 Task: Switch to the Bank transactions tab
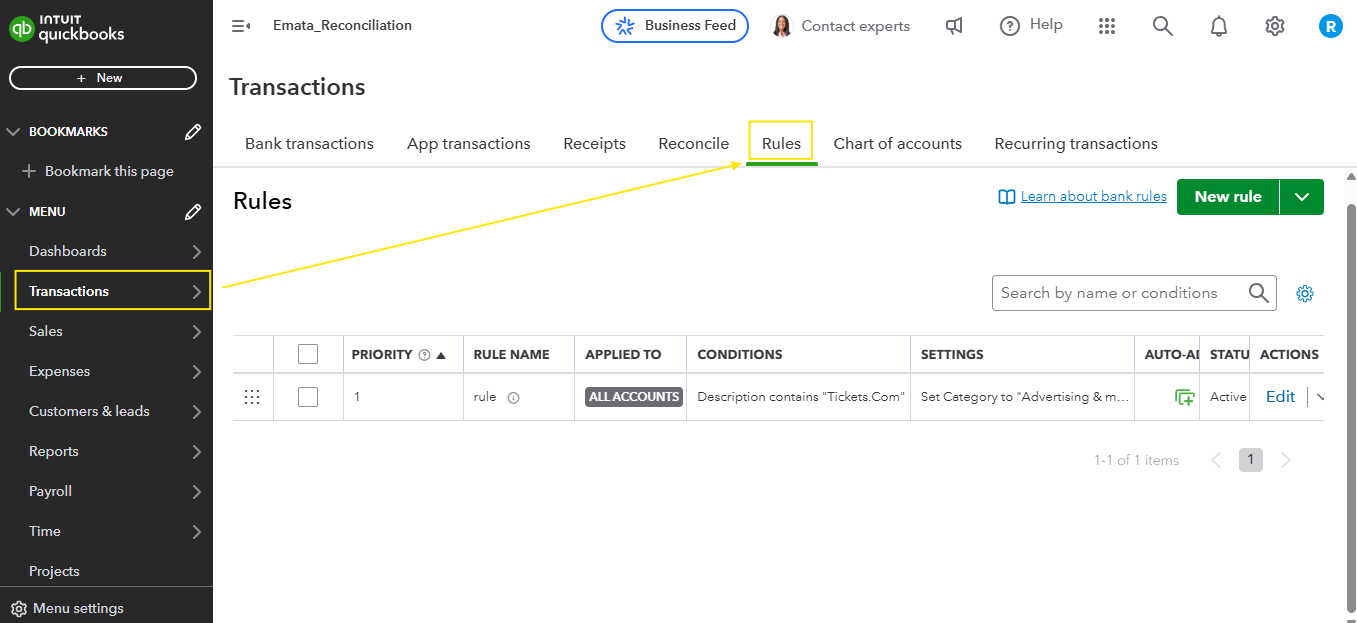point(309,144)
